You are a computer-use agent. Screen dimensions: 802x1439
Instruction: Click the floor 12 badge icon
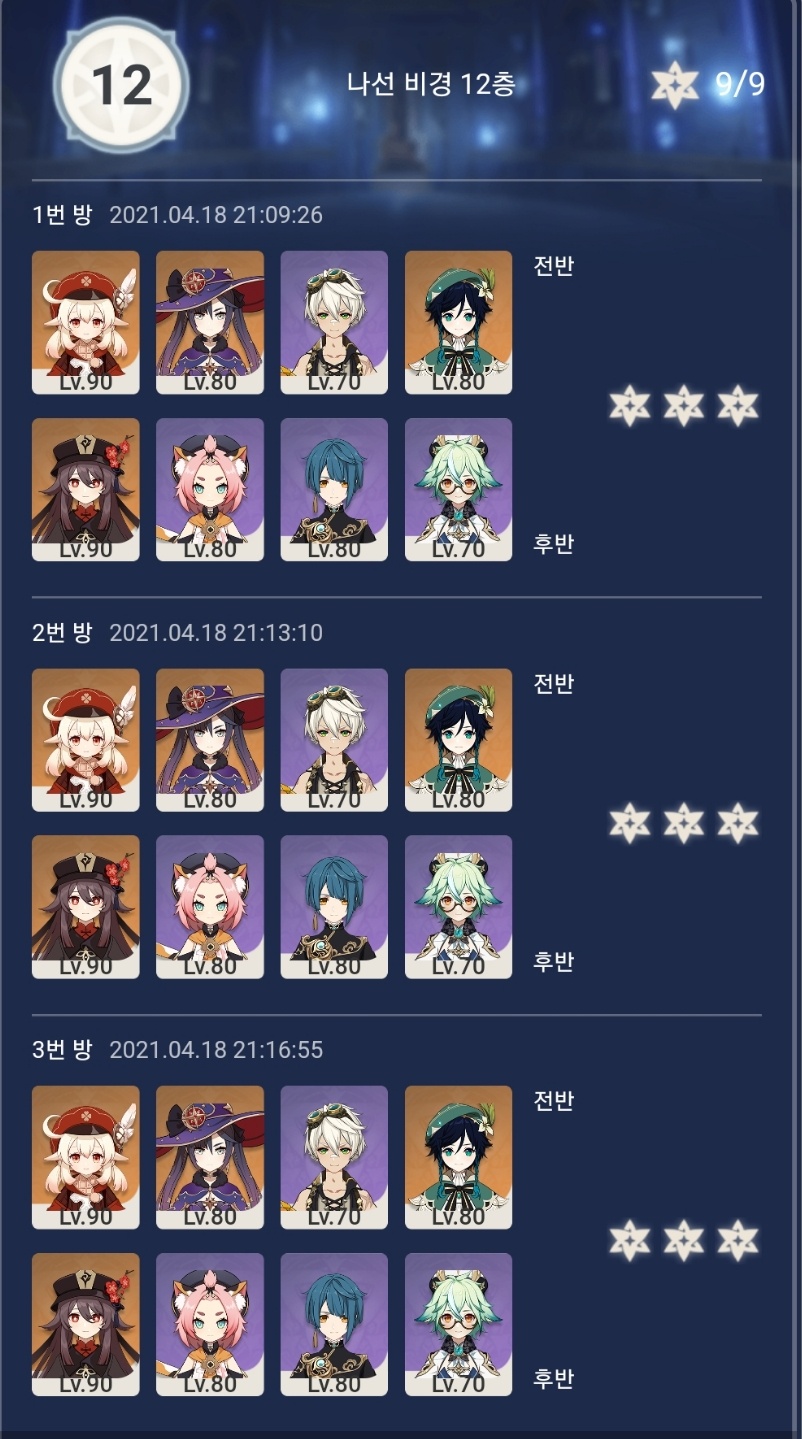[x=121, y=85]
